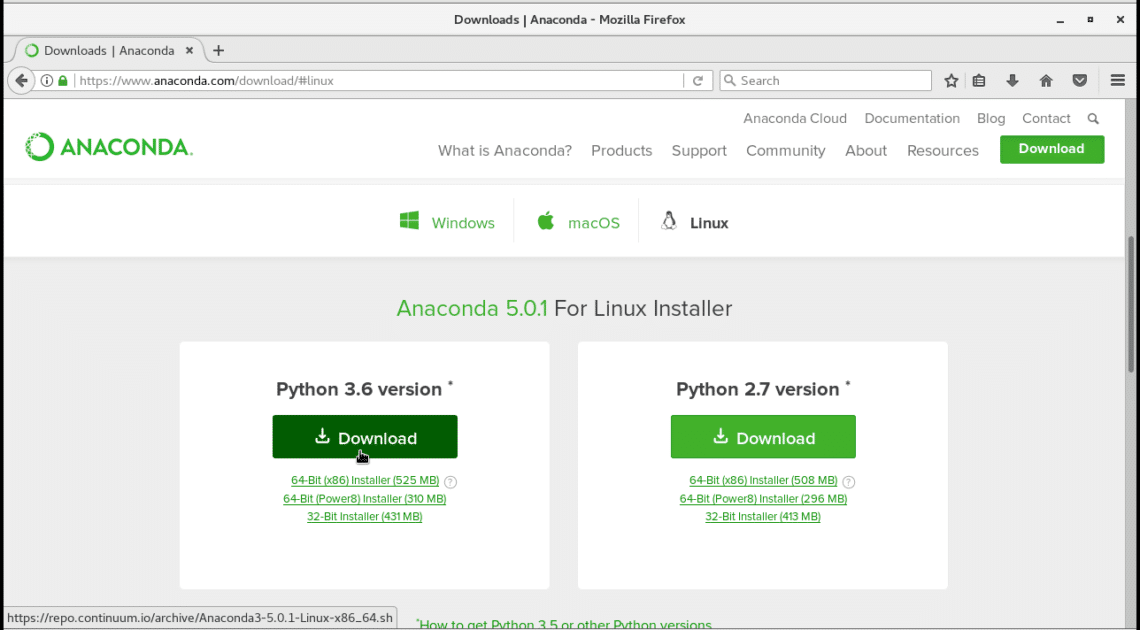Download the Python 2.7 version

(x=763, y=437)
